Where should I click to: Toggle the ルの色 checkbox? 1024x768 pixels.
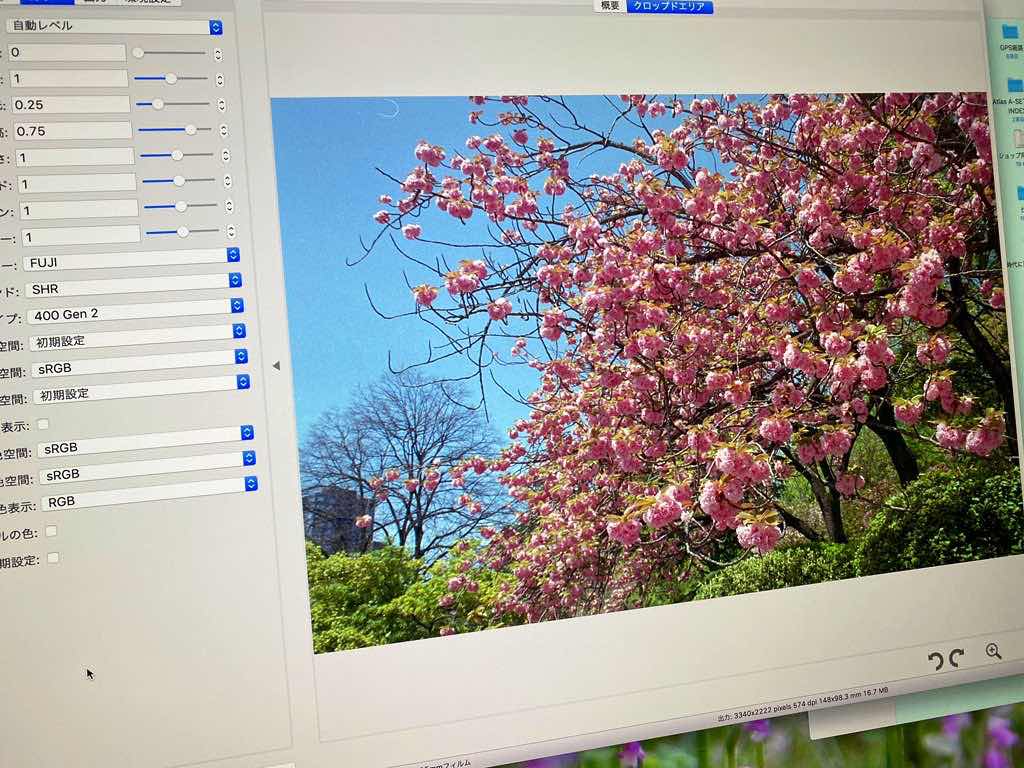pyautogui.click(x=51, y=531)
